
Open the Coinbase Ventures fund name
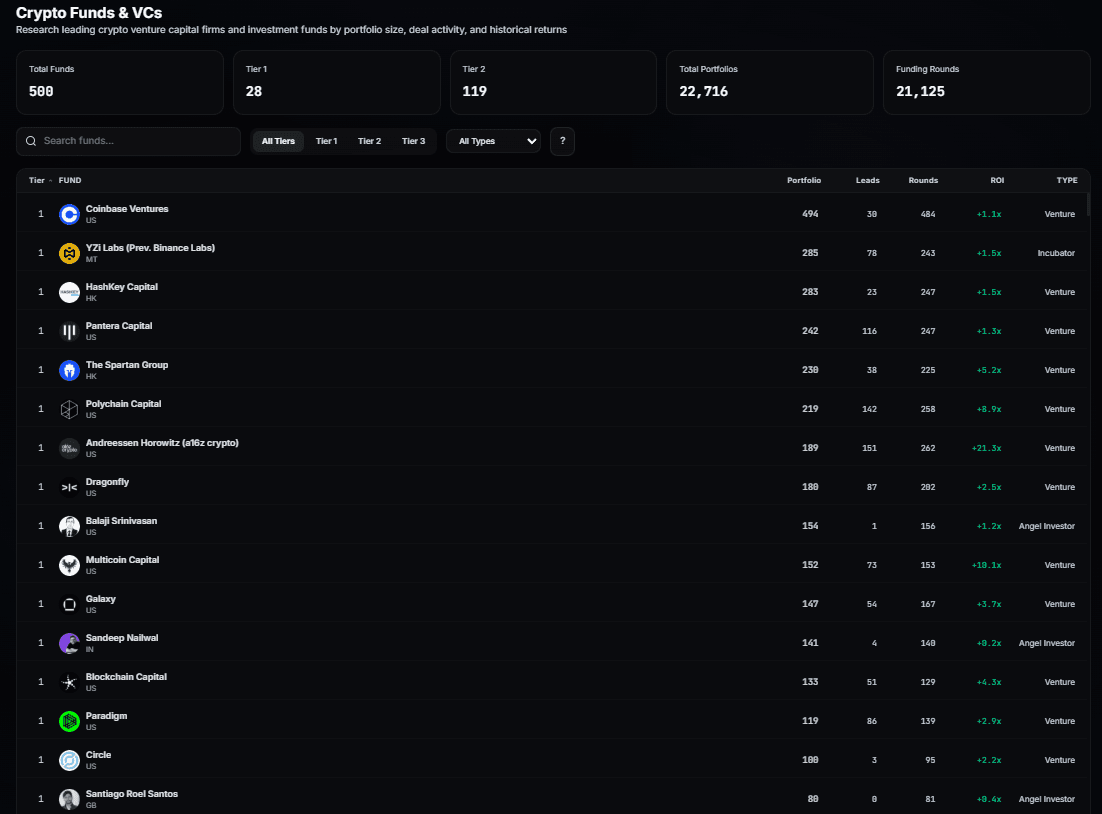click(x=127, y=209)
